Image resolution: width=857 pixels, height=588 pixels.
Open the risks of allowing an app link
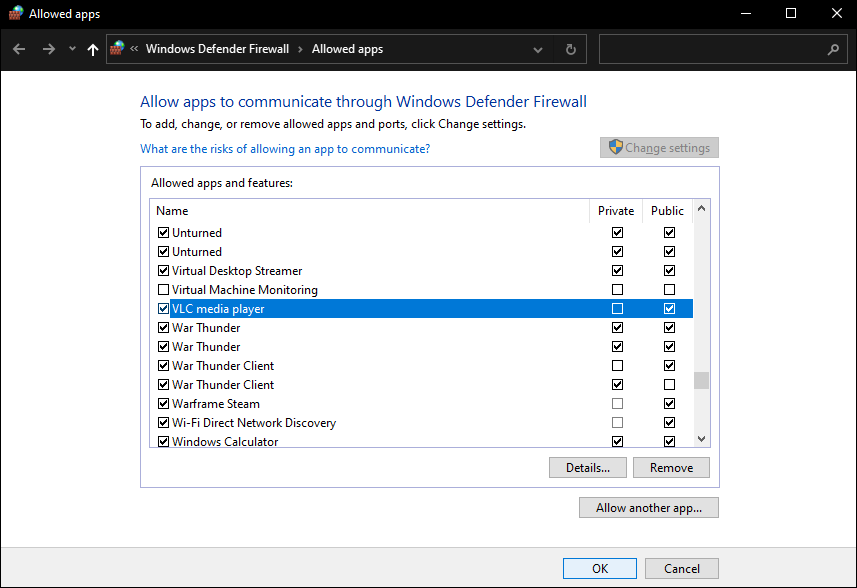(x=285, y=149)
